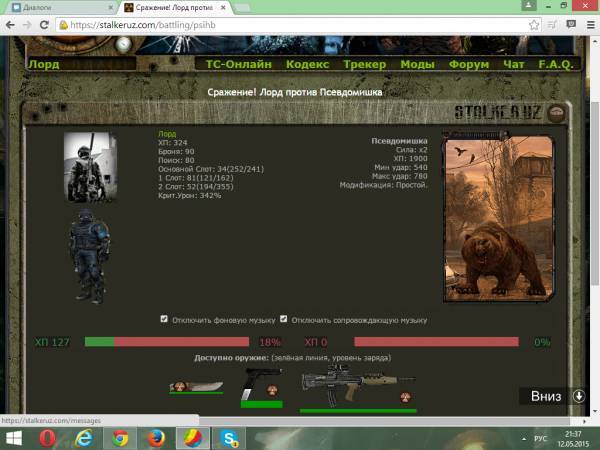Open the 'Кодекс' menu item

coord(306,64)
